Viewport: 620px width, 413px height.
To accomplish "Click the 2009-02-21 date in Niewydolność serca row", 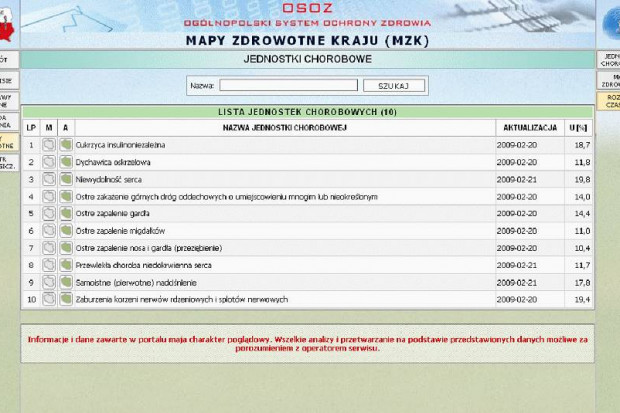I will click(x=517, y=180).
